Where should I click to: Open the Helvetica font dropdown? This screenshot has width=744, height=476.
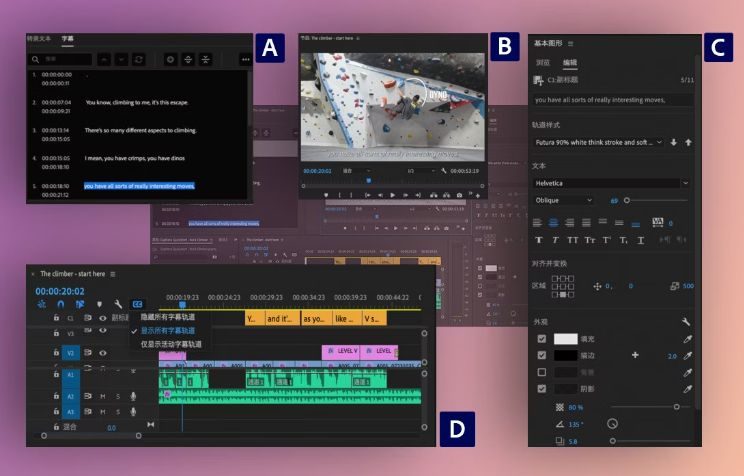click(611, 183)
